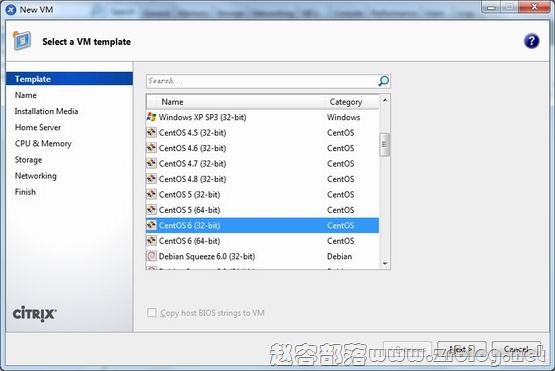
Task: Go to the Name step
Action: [26, 95]
